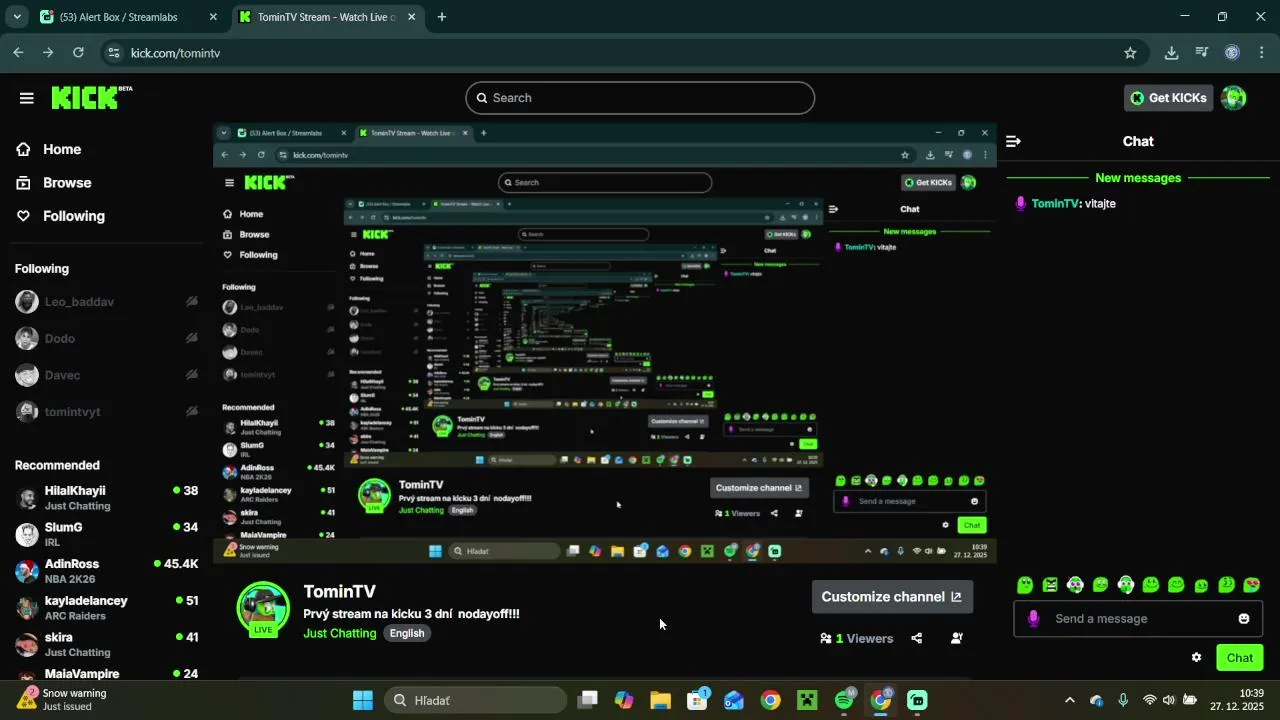The image size is (1280, 720).
Task: Open Spotify from the taskbar
Action: [x=844, y=700]
